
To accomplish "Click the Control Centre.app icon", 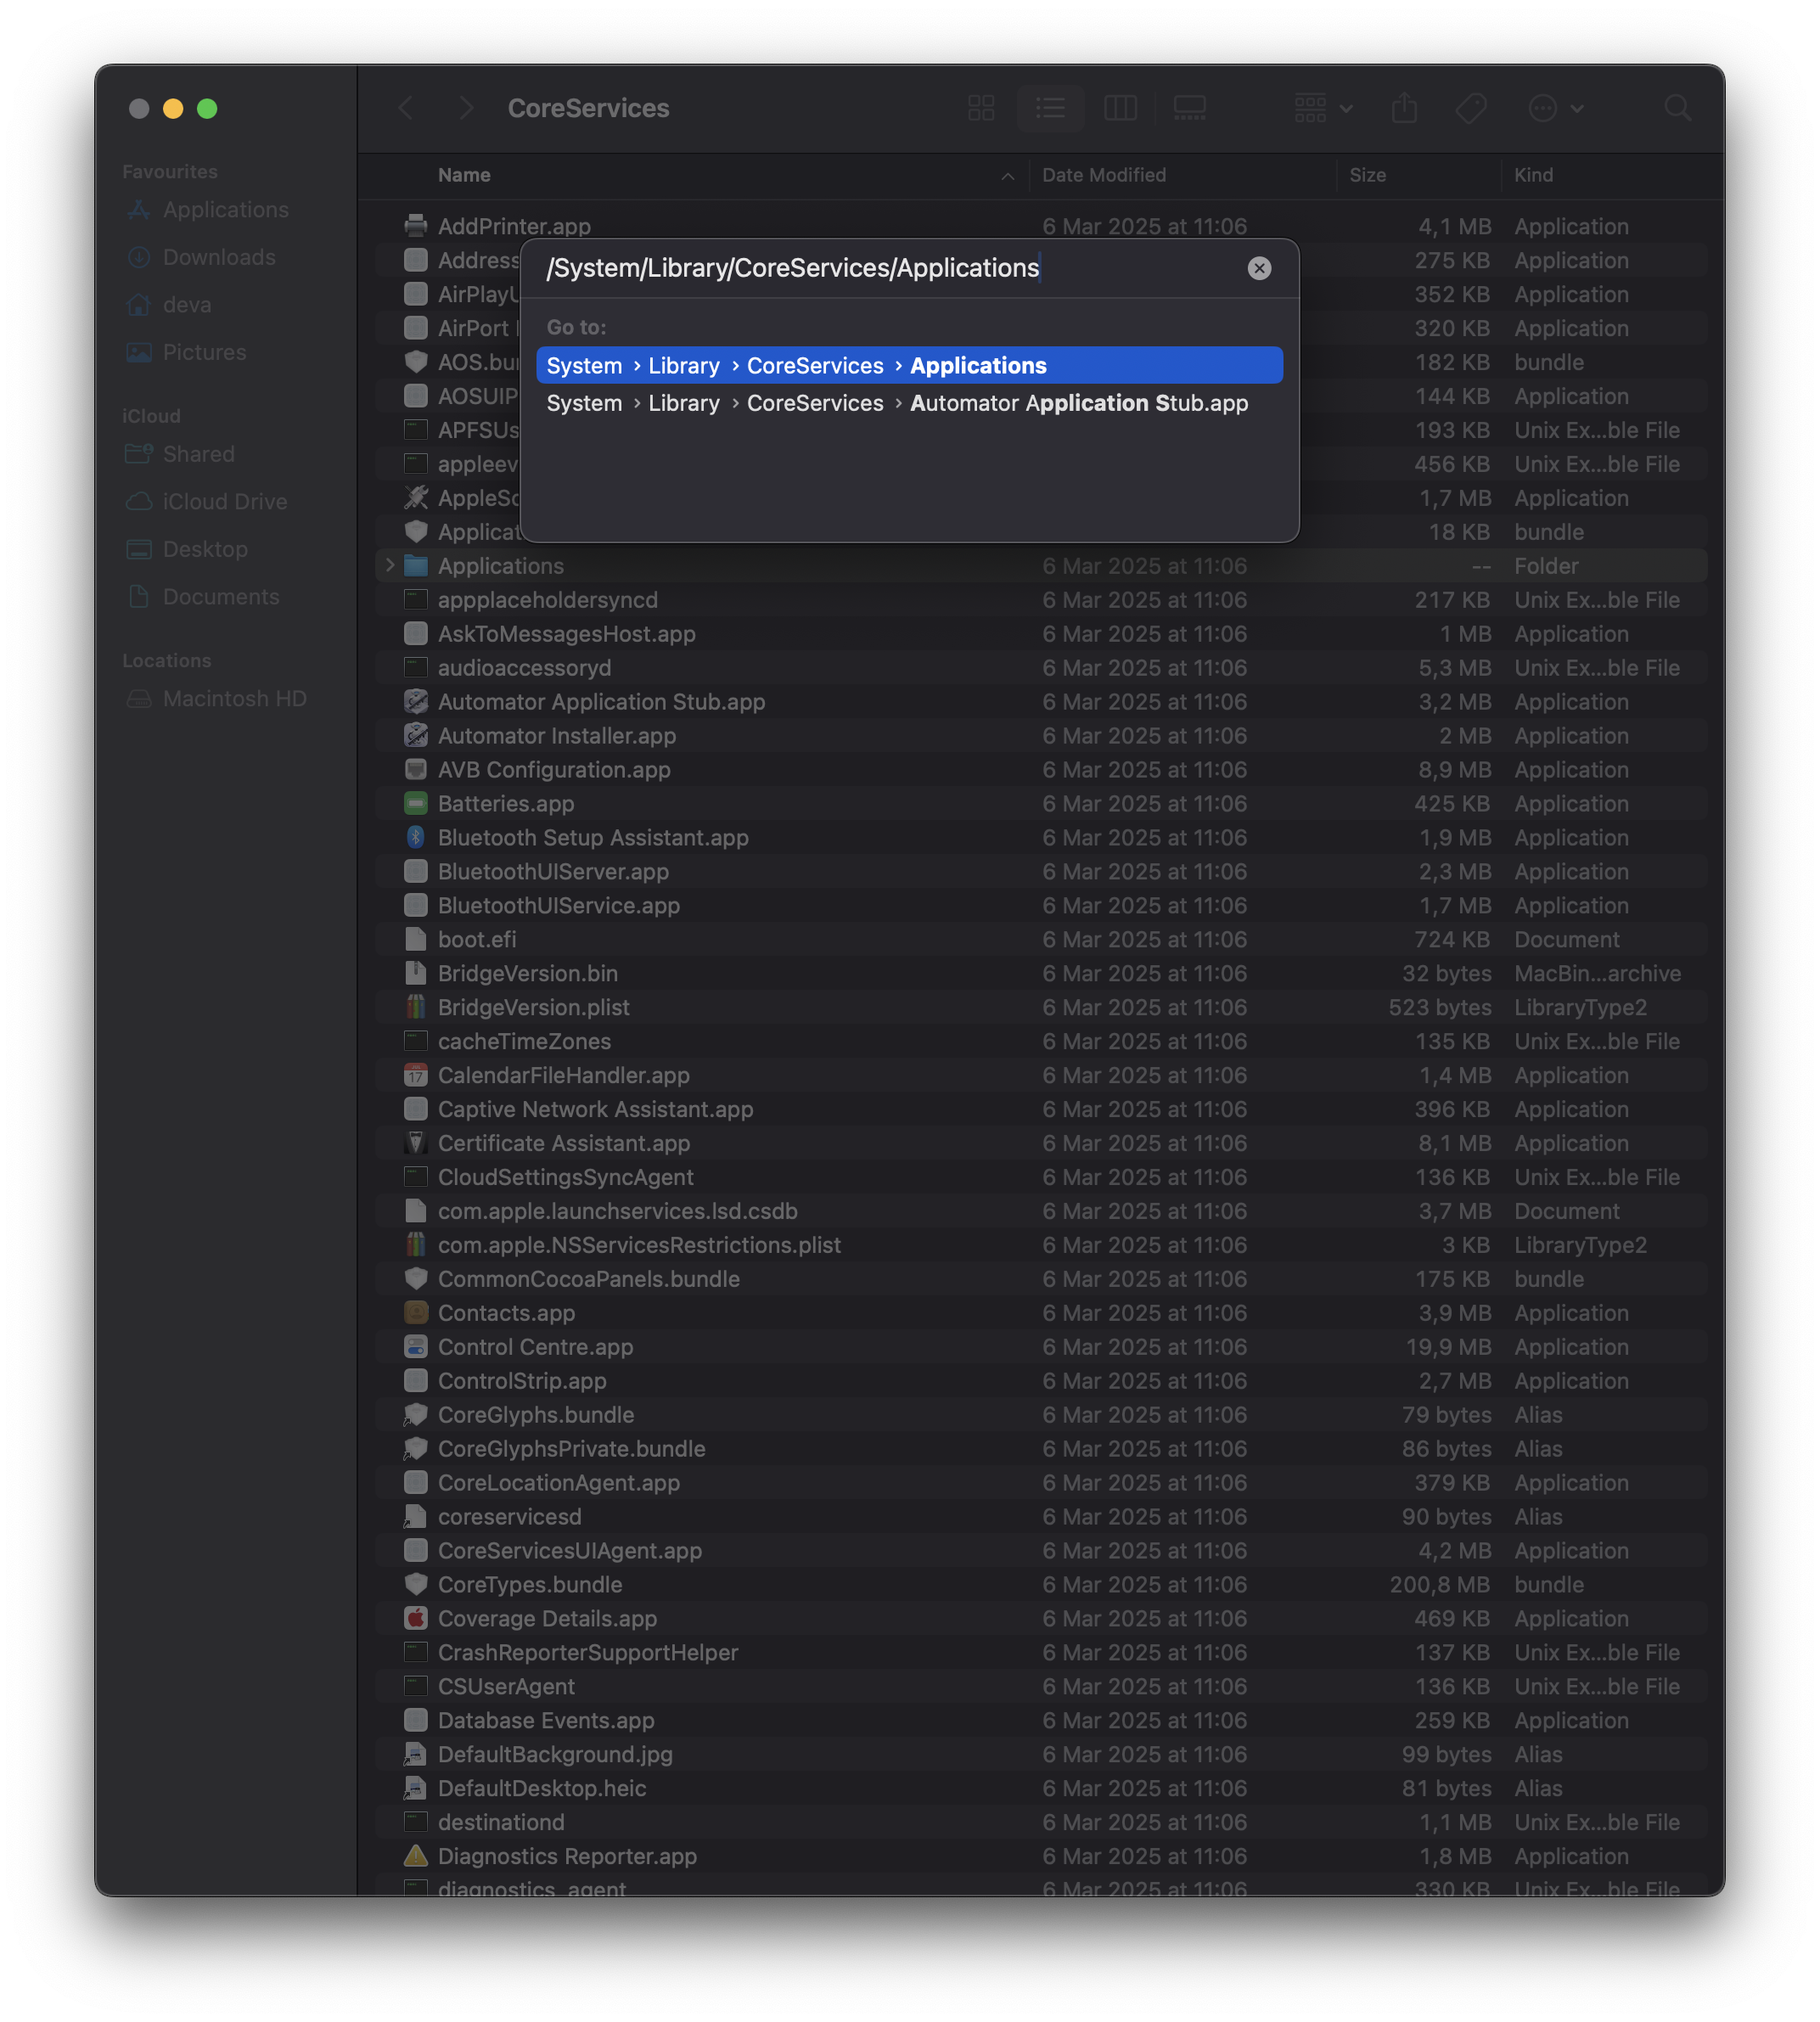I will click(x=415, y=1346).
